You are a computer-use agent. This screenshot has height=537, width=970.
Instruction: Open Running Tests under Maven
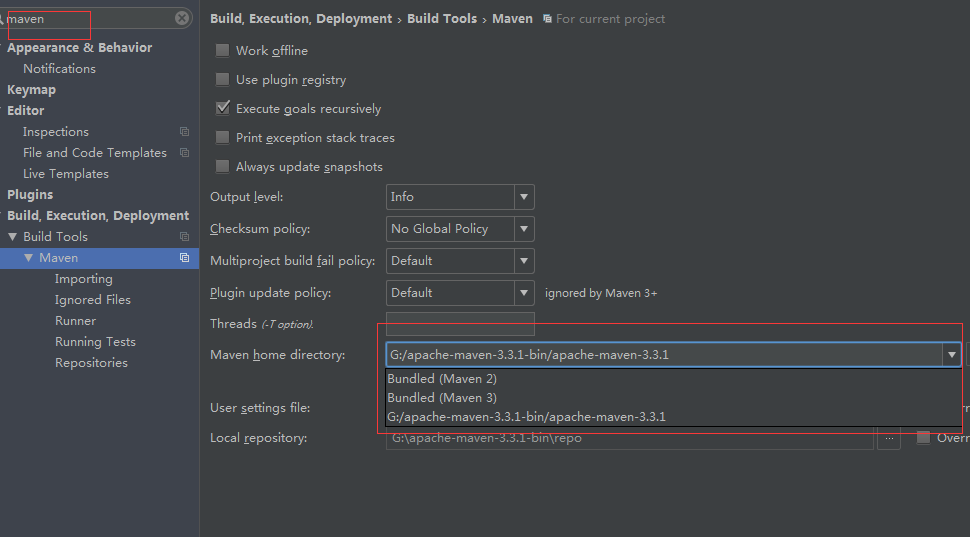coord(95,342)
